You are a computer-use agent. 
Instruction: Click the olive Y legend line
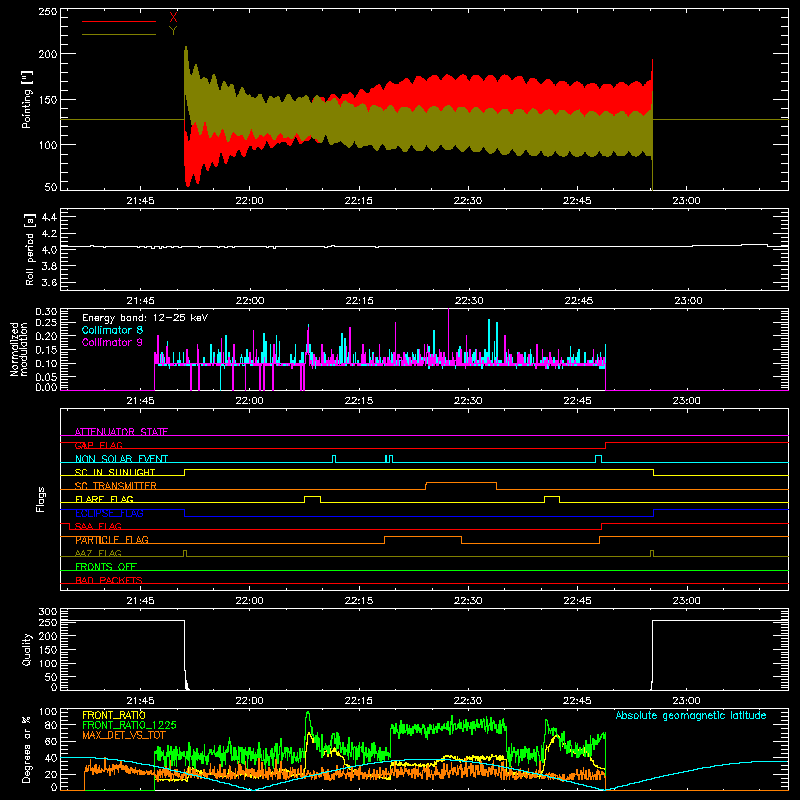coord(119,34)
